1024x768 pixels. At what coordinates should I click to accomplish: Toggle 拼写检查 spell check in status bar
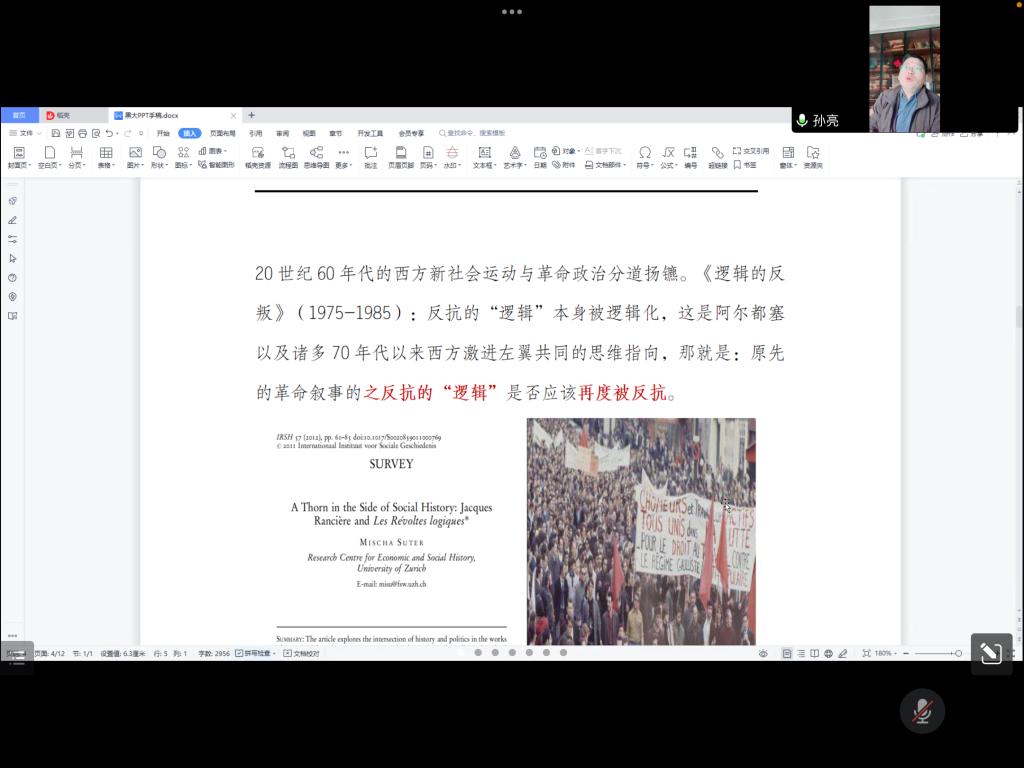tap(254, 653)
